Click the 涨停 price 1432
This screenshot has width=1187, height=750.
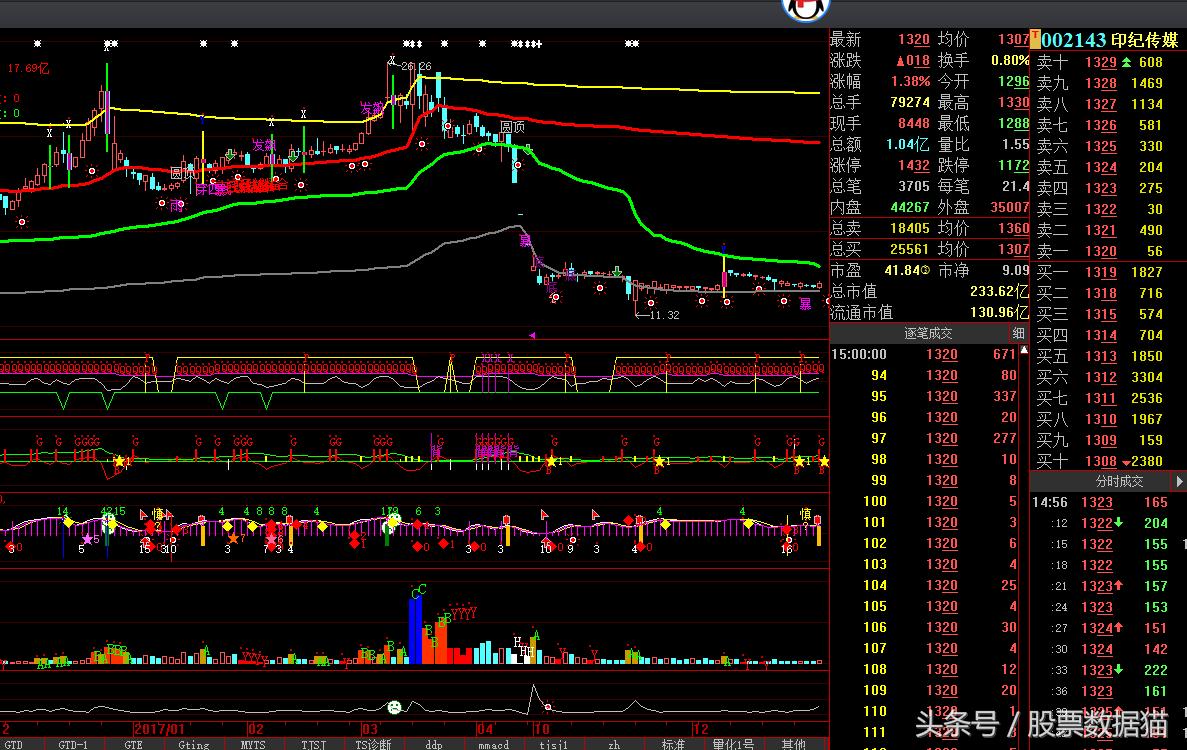pyautogui.click(x=914, y=165)
